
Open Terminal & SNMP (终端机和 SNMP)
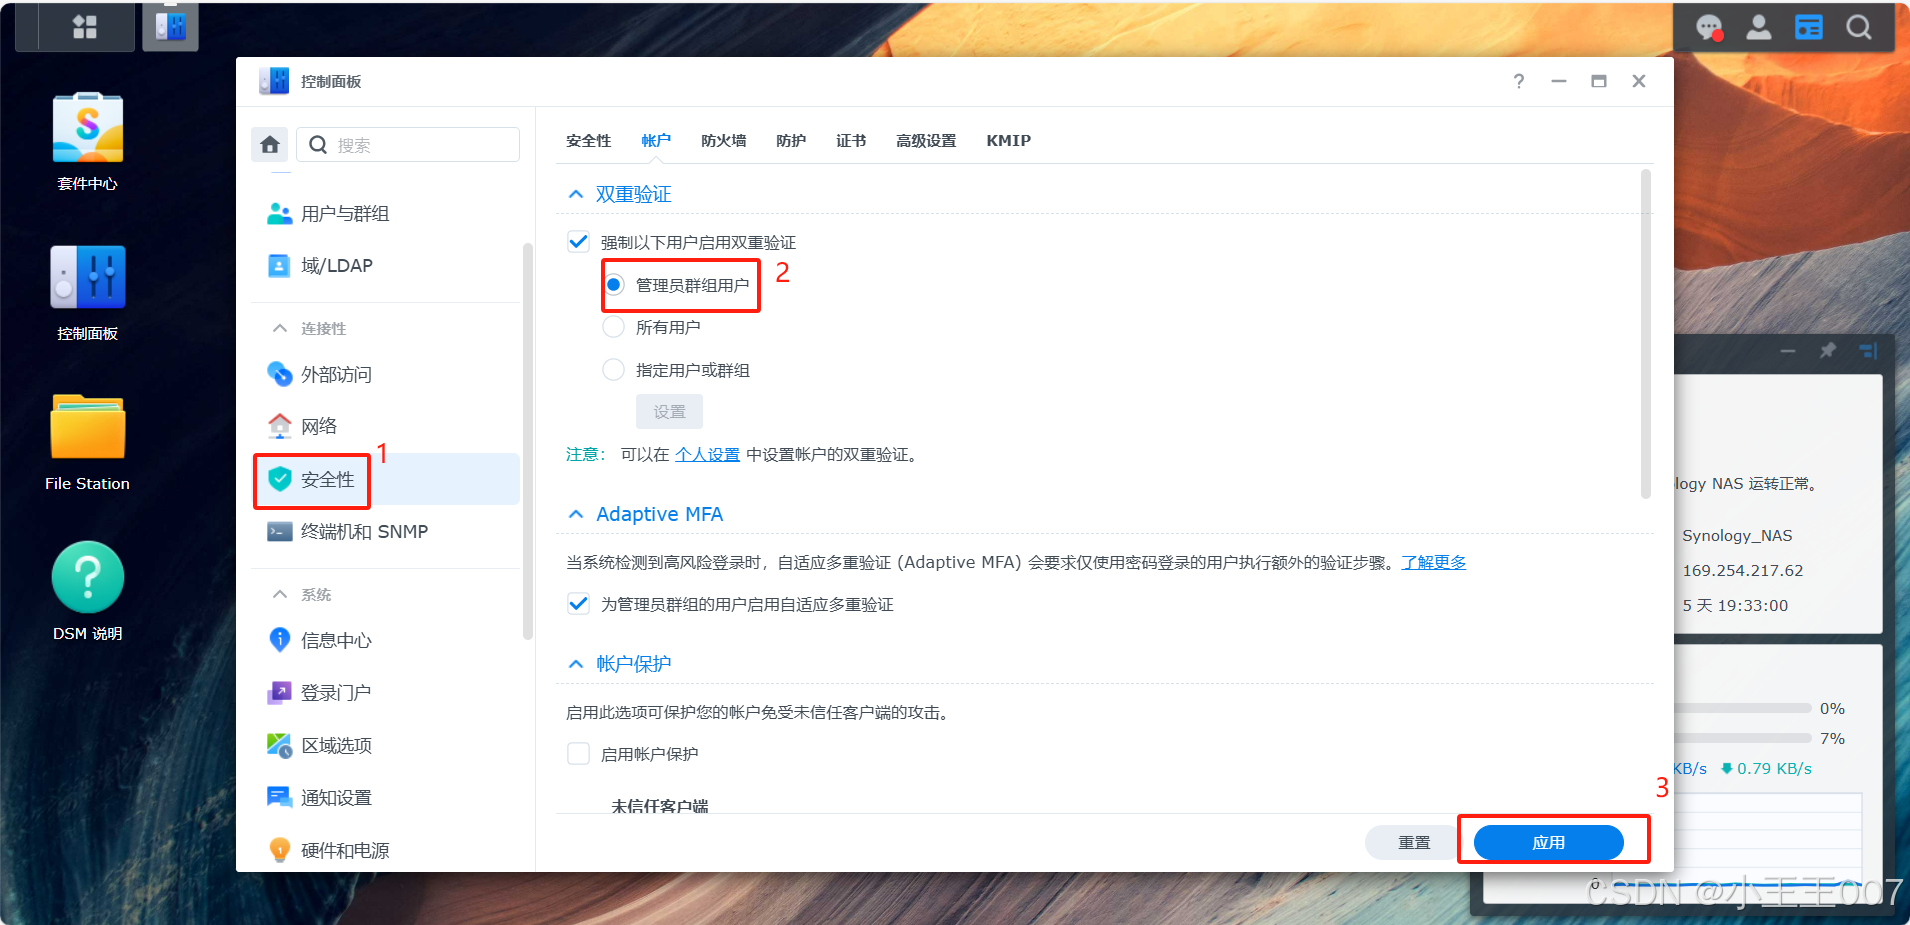click(x=385, y=532)
